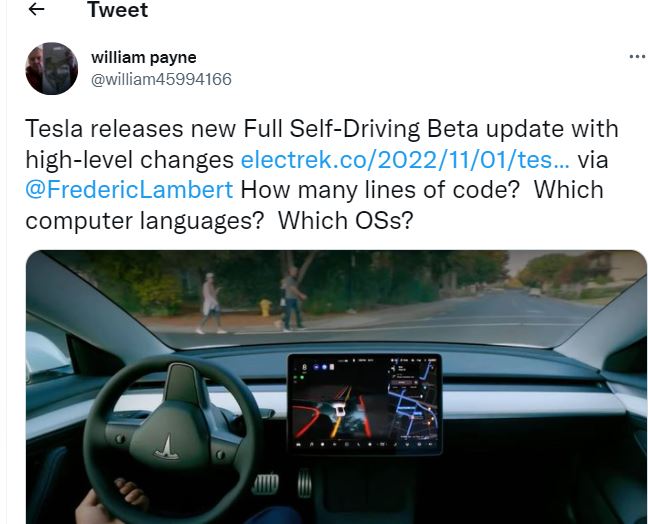Open the tweet's more options ellipsis

(638, 57)
